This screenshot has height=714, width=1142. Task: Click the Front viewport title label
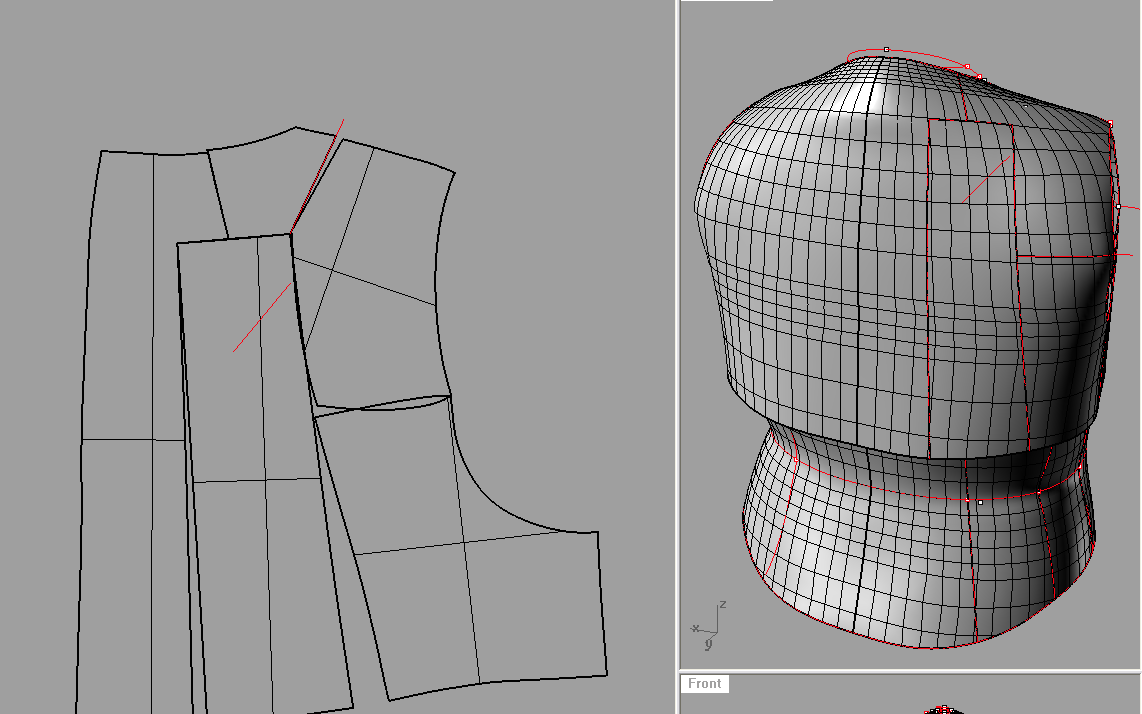coord(704,683)
